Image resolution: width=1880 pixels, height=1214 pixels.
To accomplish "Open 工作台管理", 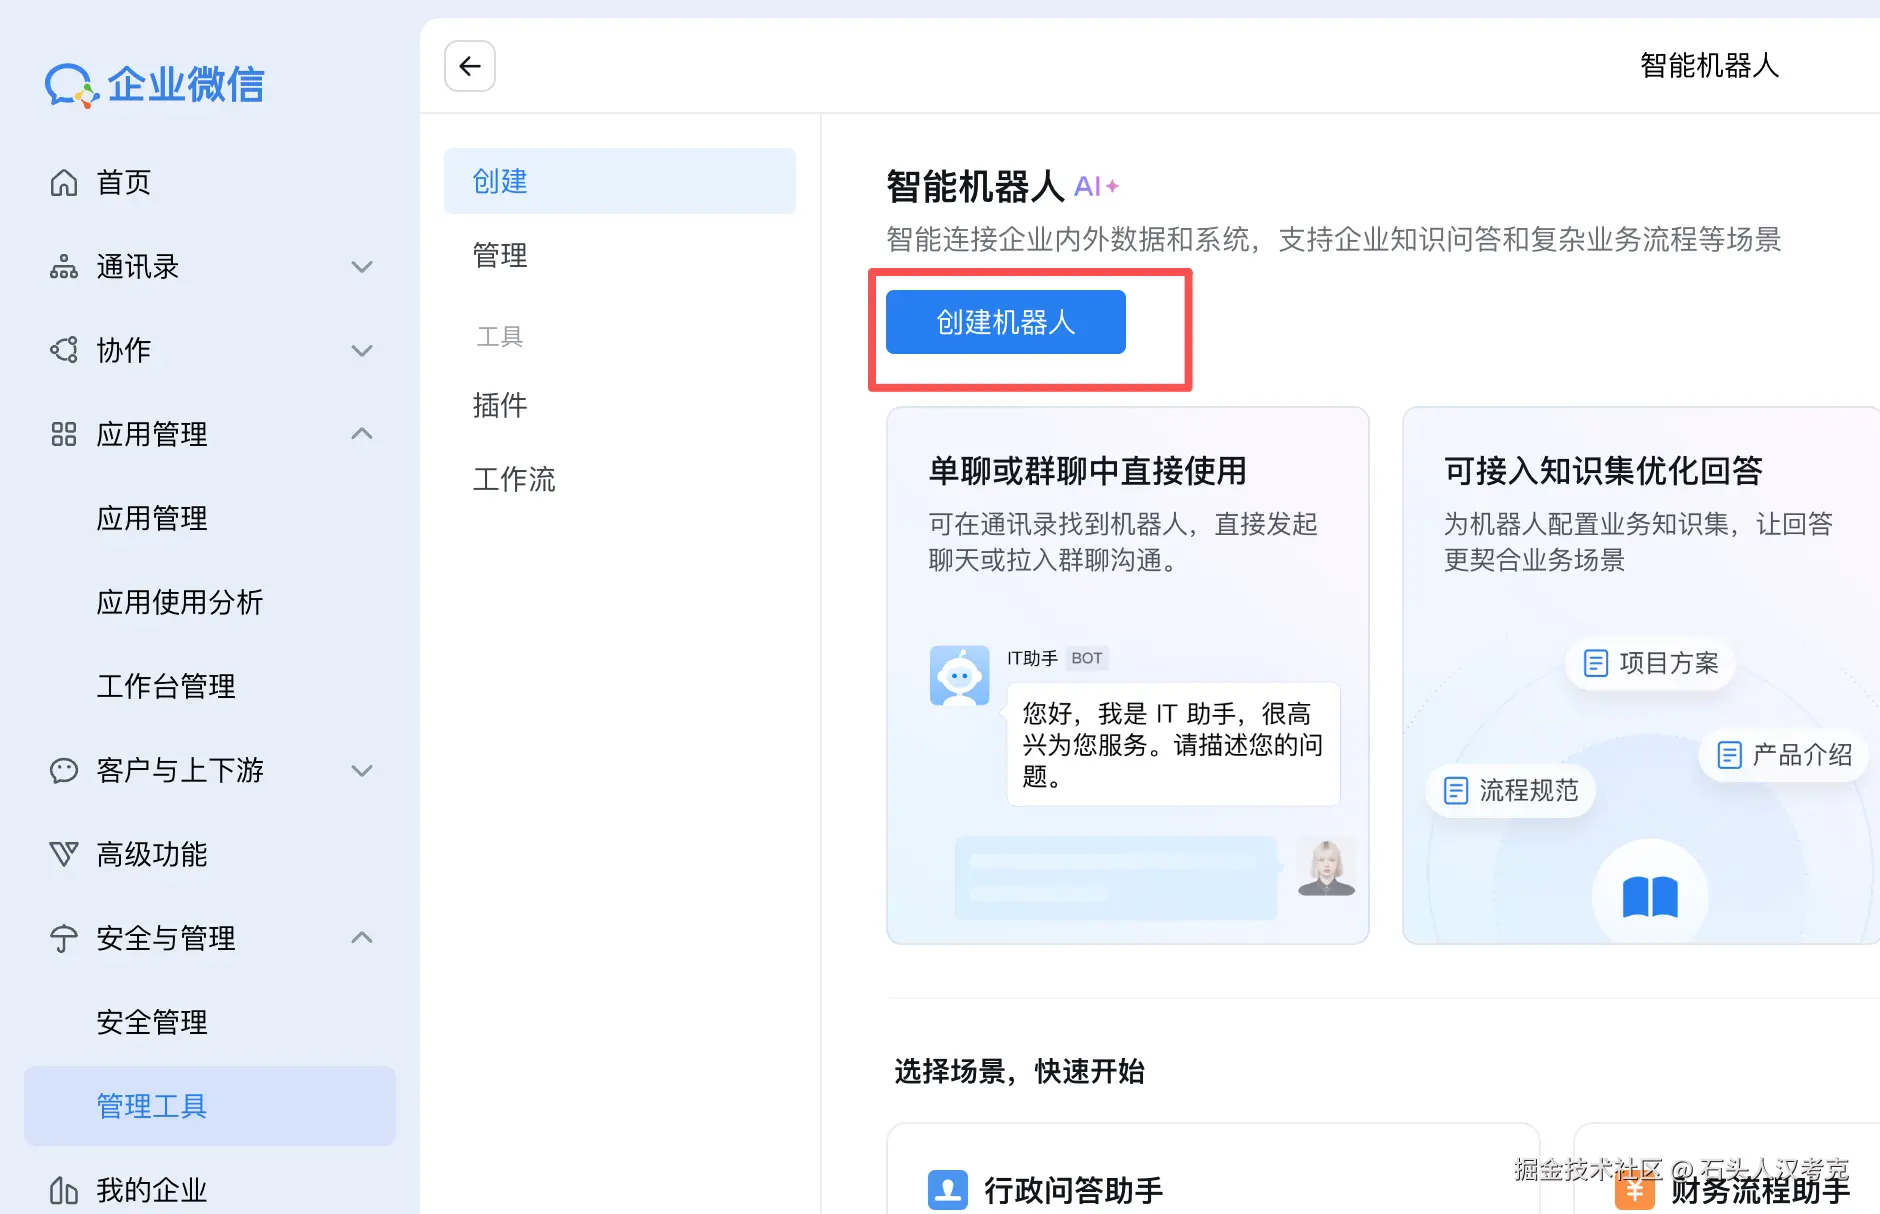I will [x=210, y=686].
